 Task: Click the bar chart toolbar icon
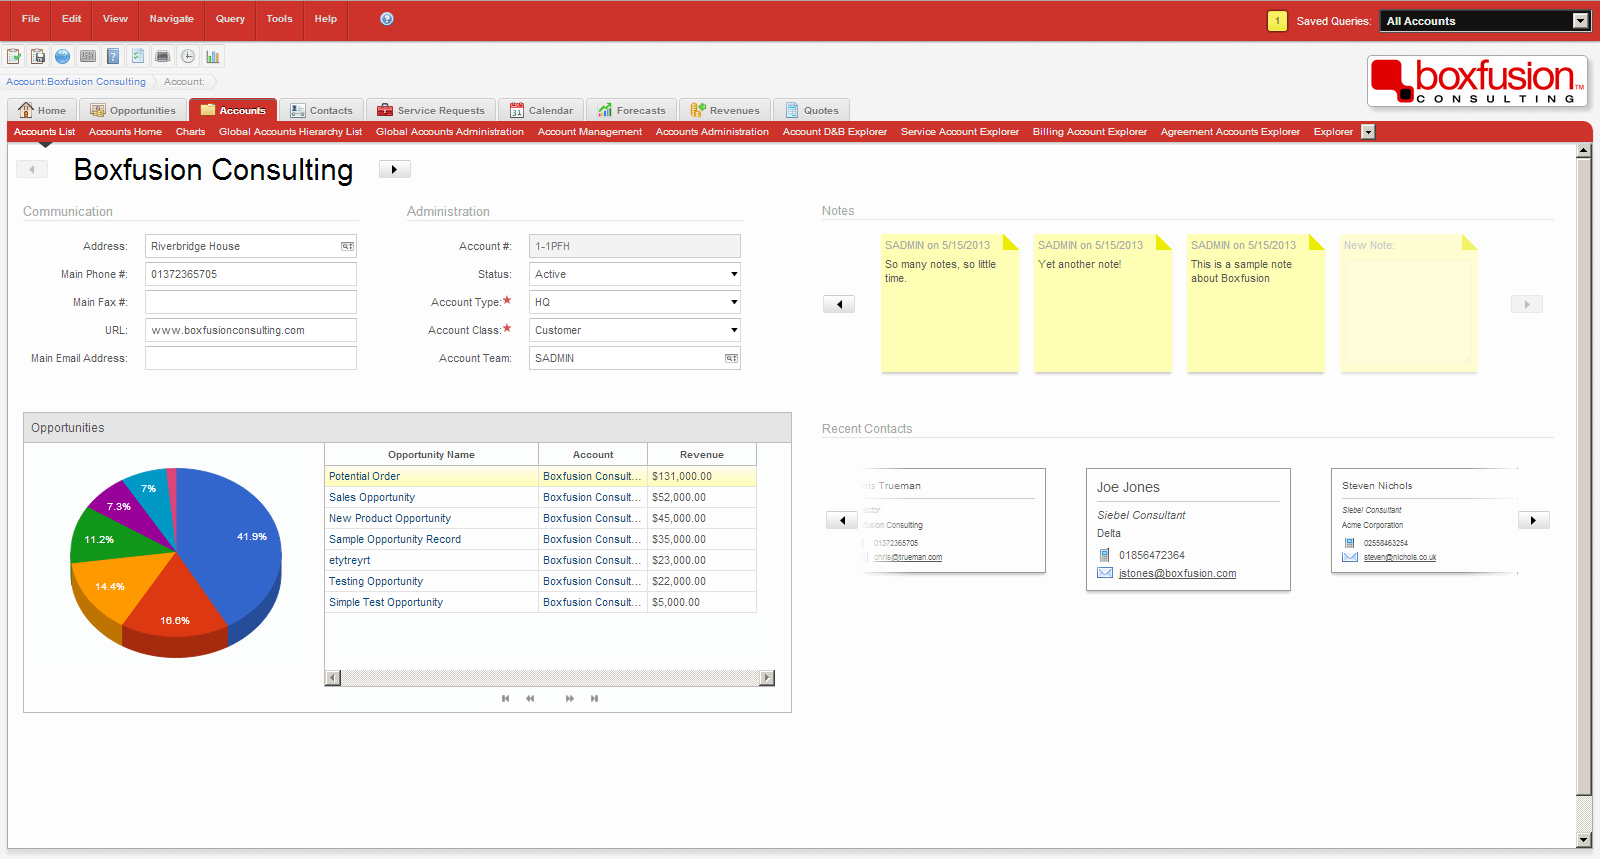213,56
